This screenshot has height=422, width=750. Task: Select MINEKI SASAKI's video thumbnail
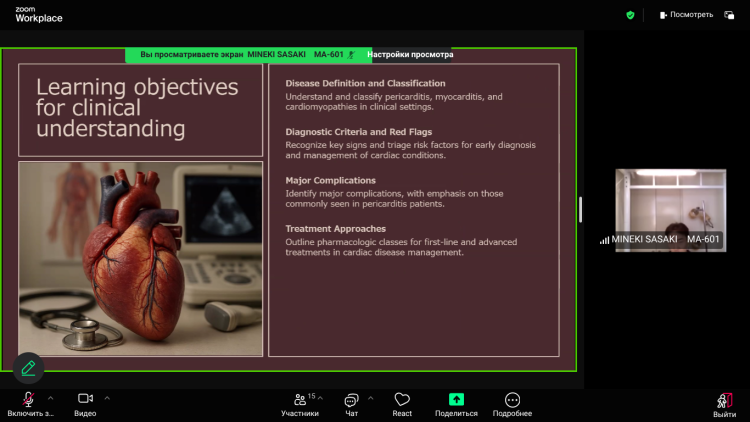[x=670, y=209]
